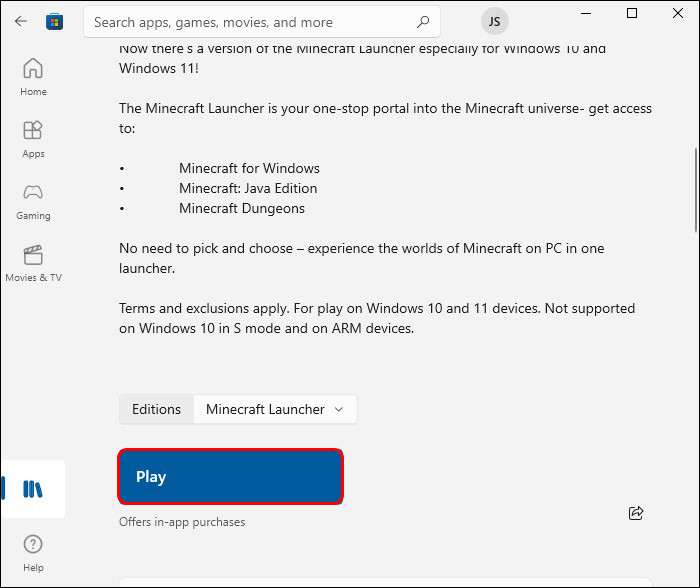Click the search apps input field

pyautogui.click(x=250, y=21)
